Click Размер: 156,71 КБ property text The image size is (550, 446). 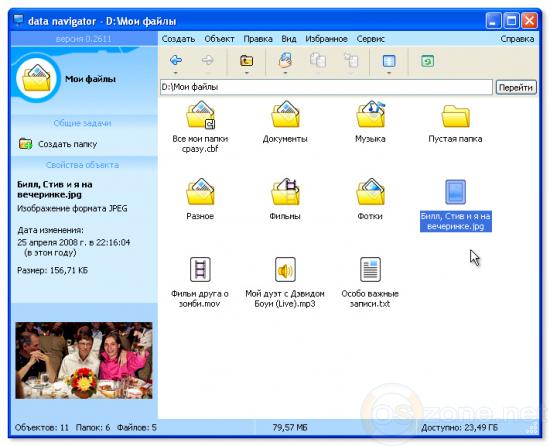tap(53, 270)
